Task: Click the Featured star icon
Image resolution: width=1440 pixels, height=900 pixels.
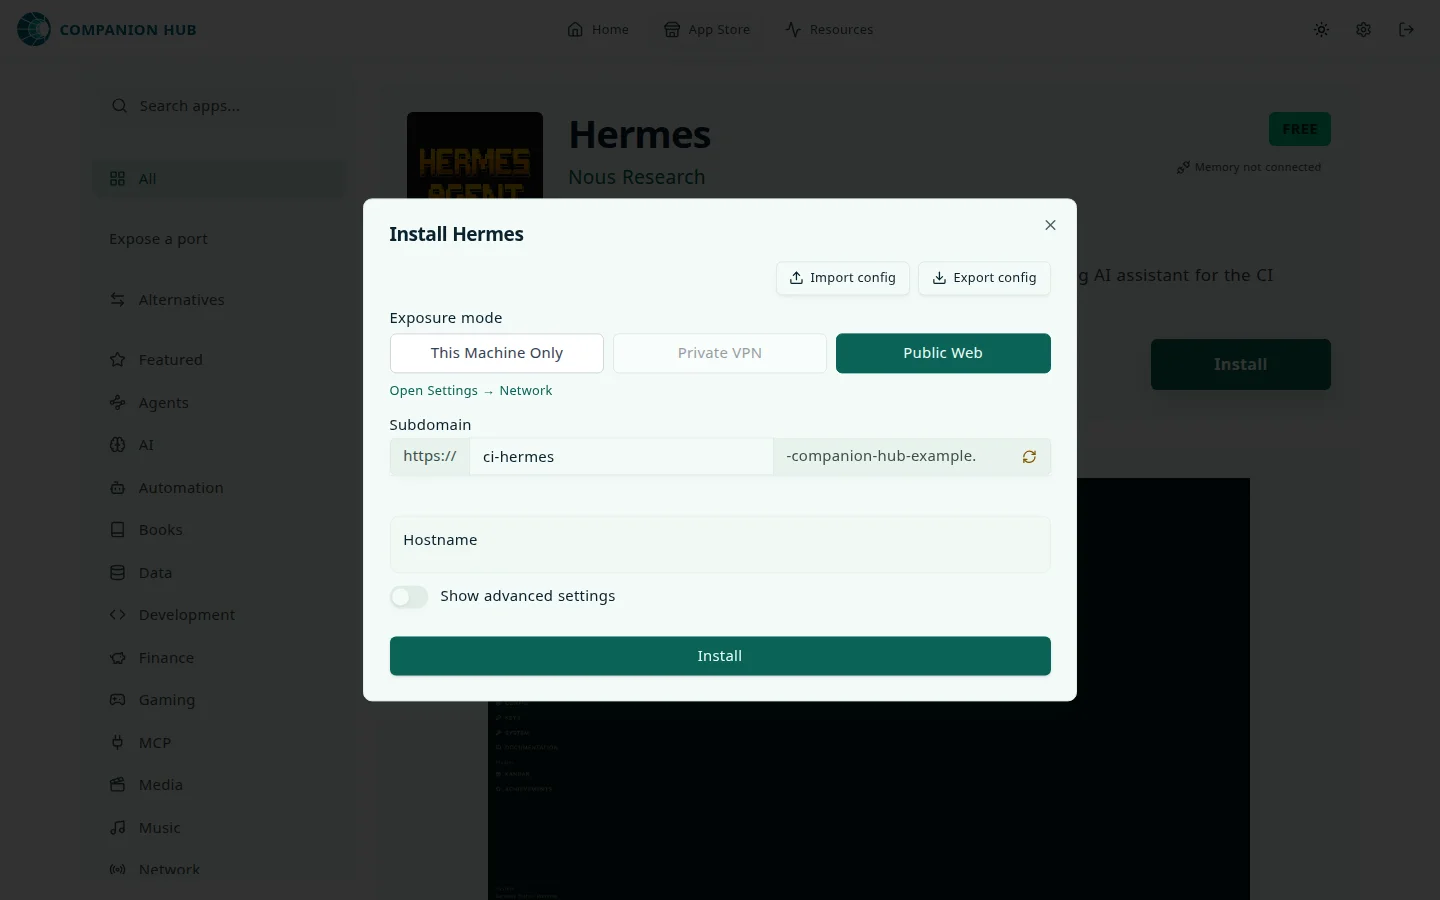Action: click(x=118, y=360)
